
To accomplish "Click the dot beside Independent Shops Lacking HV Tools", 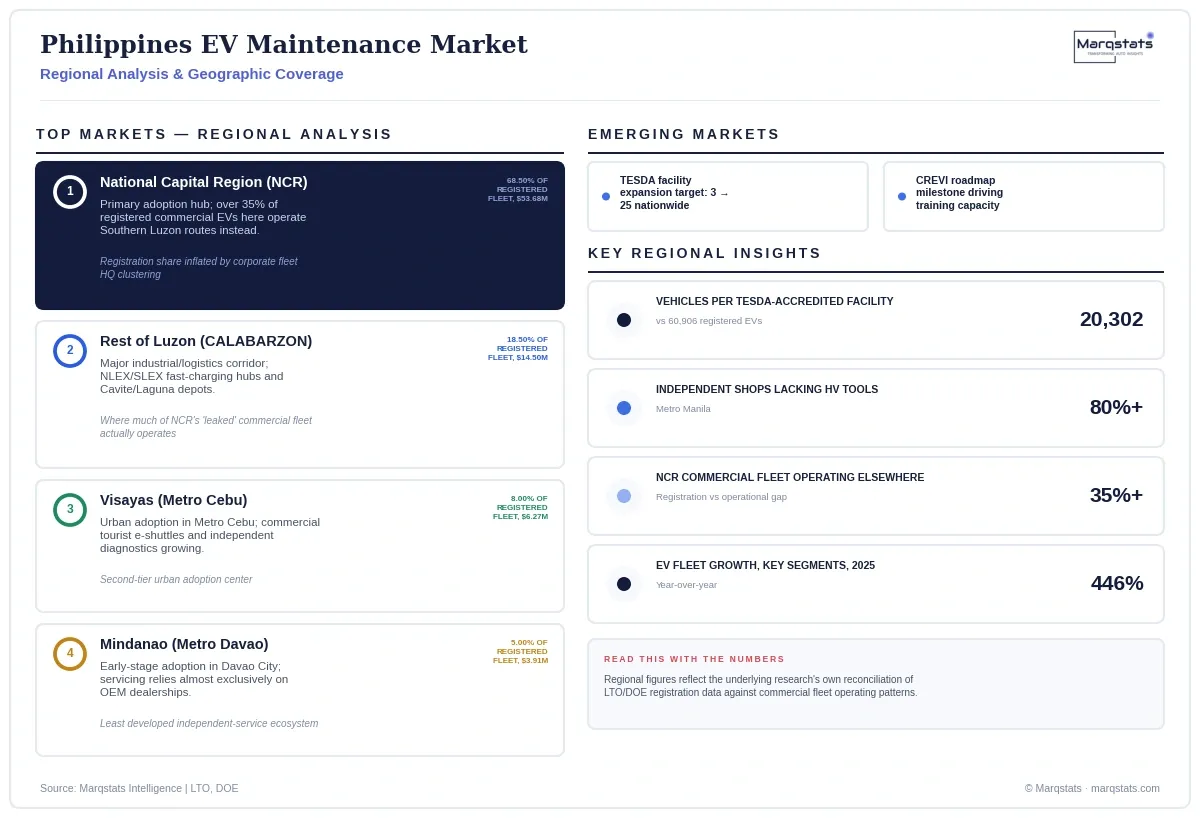I will 624,408.
